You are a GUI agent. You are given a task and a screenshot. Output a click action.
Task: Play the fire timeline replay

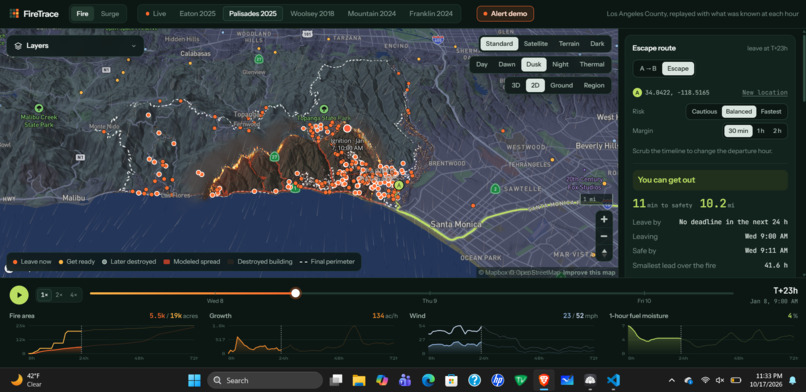[x=19, y=295]
